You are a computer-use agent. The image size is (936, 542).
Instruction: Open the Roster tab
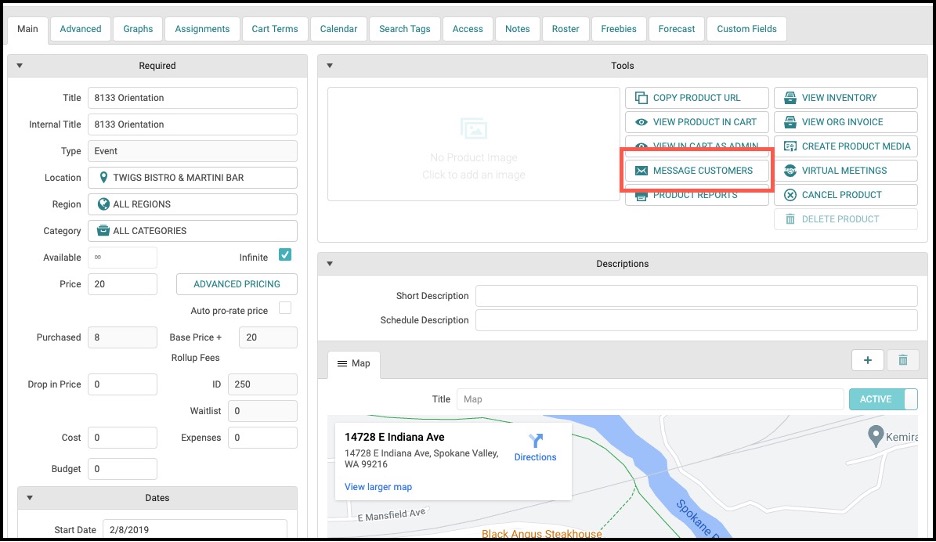tap(565, 29)
